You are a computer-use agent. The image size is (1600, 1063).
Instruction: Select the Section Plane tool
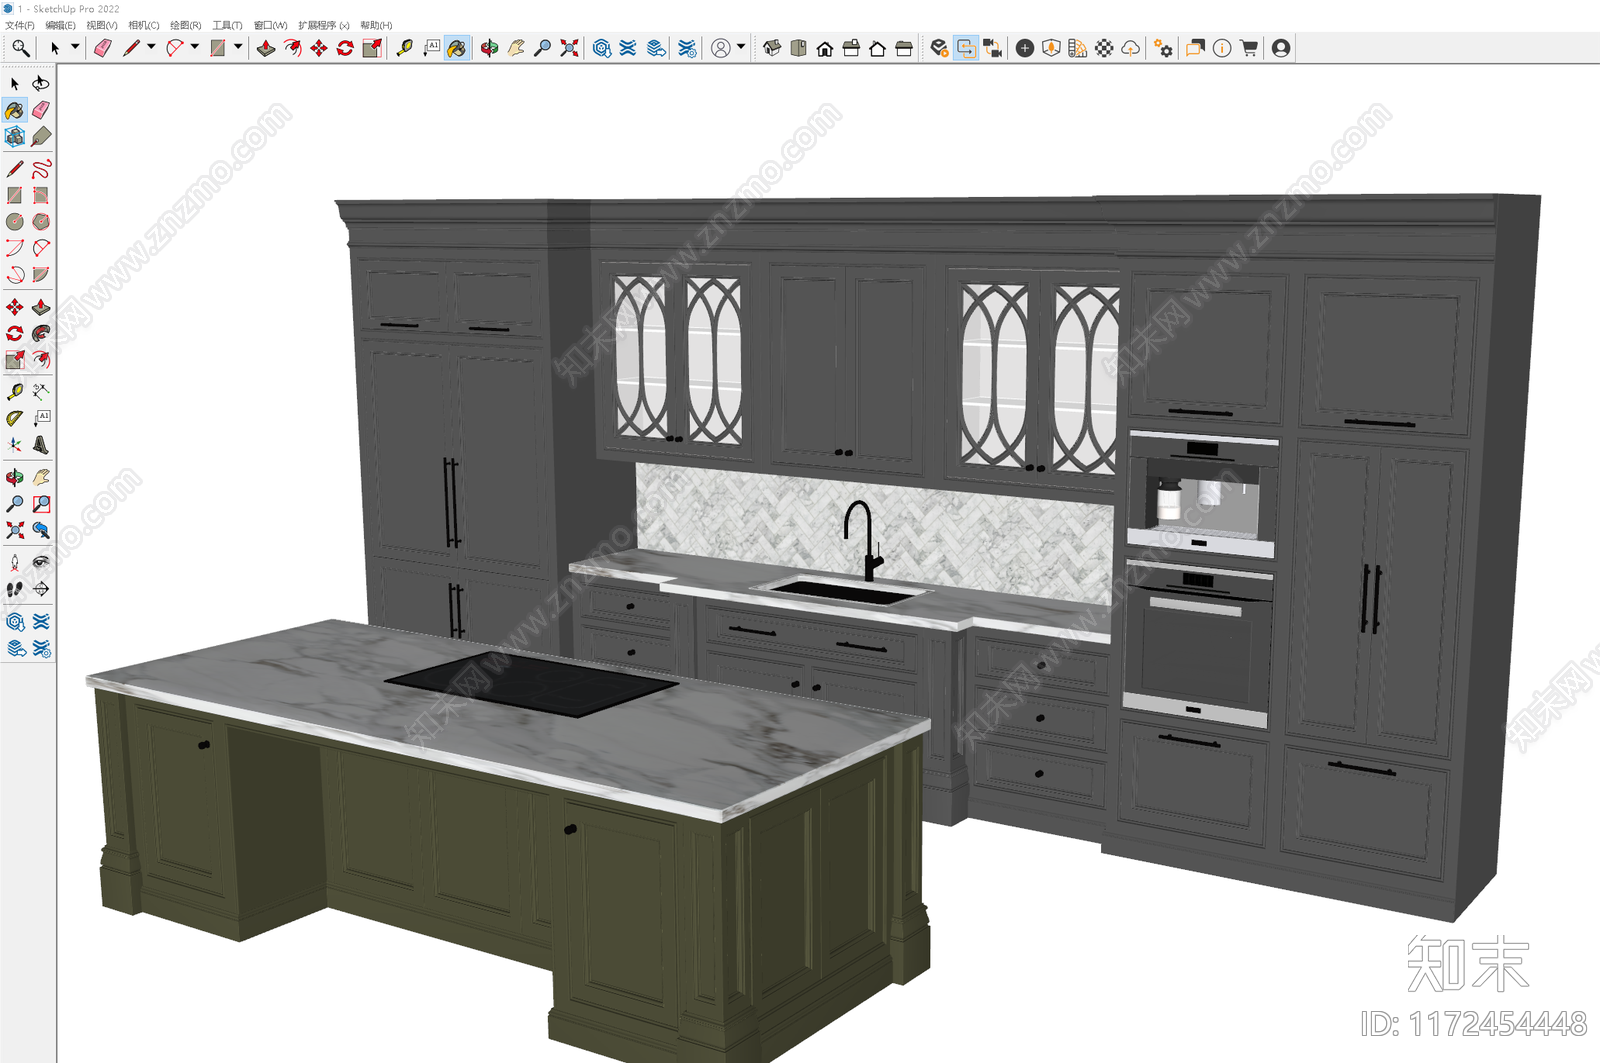coord(41,589)
